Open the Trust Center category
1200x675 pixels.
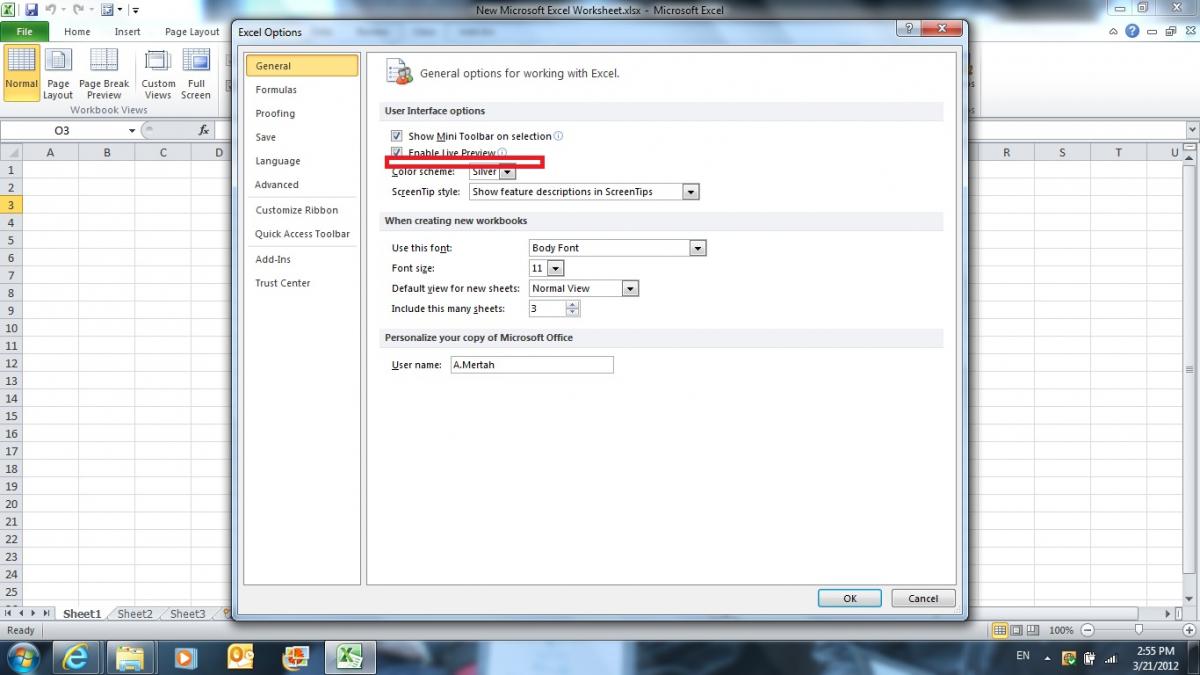point(302,283)
